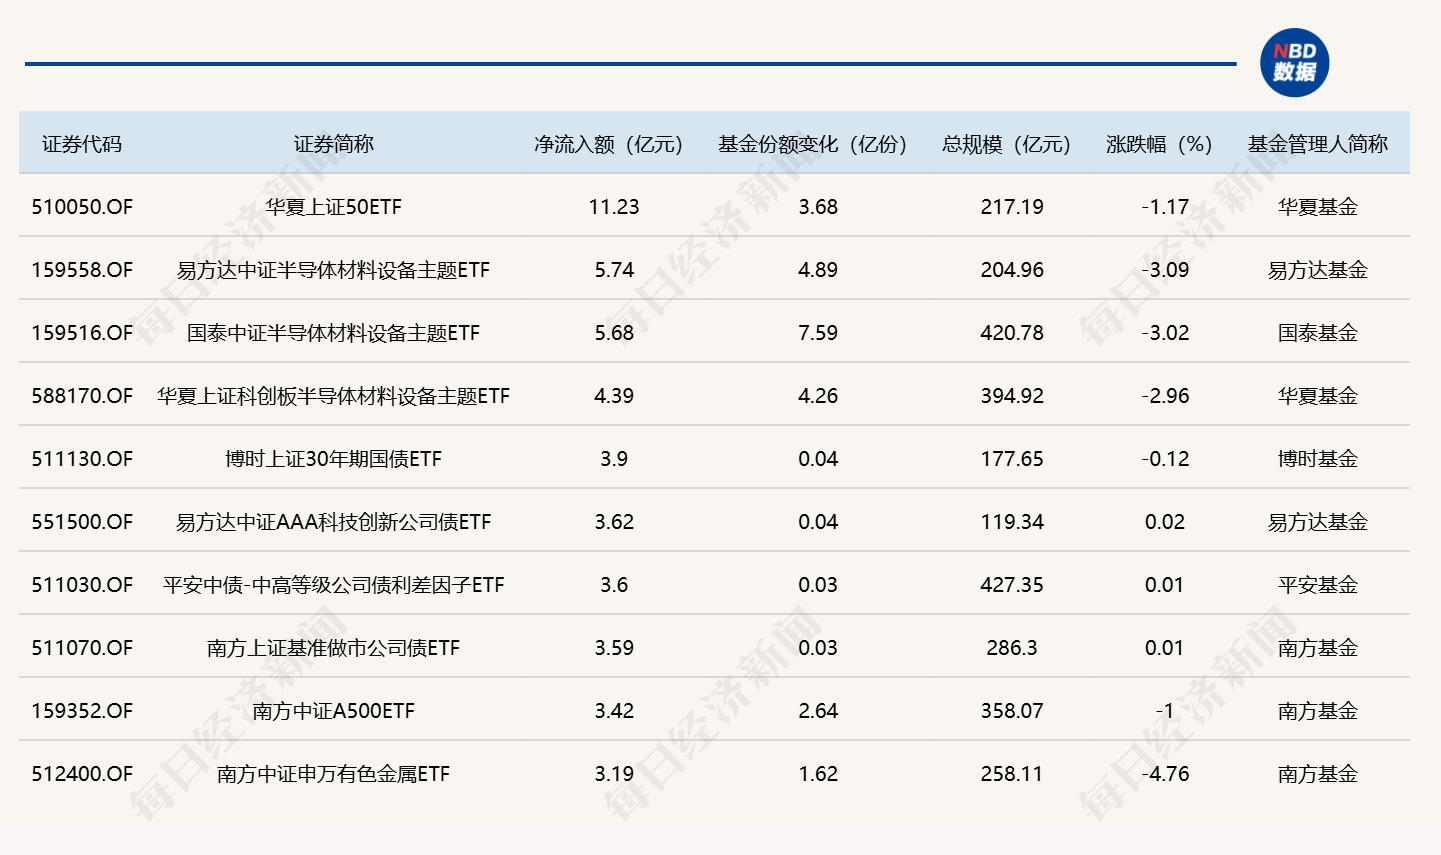1441x855 pixels.
Task: Select the 基金管理人简称 column header
Action: (1318, 144)
